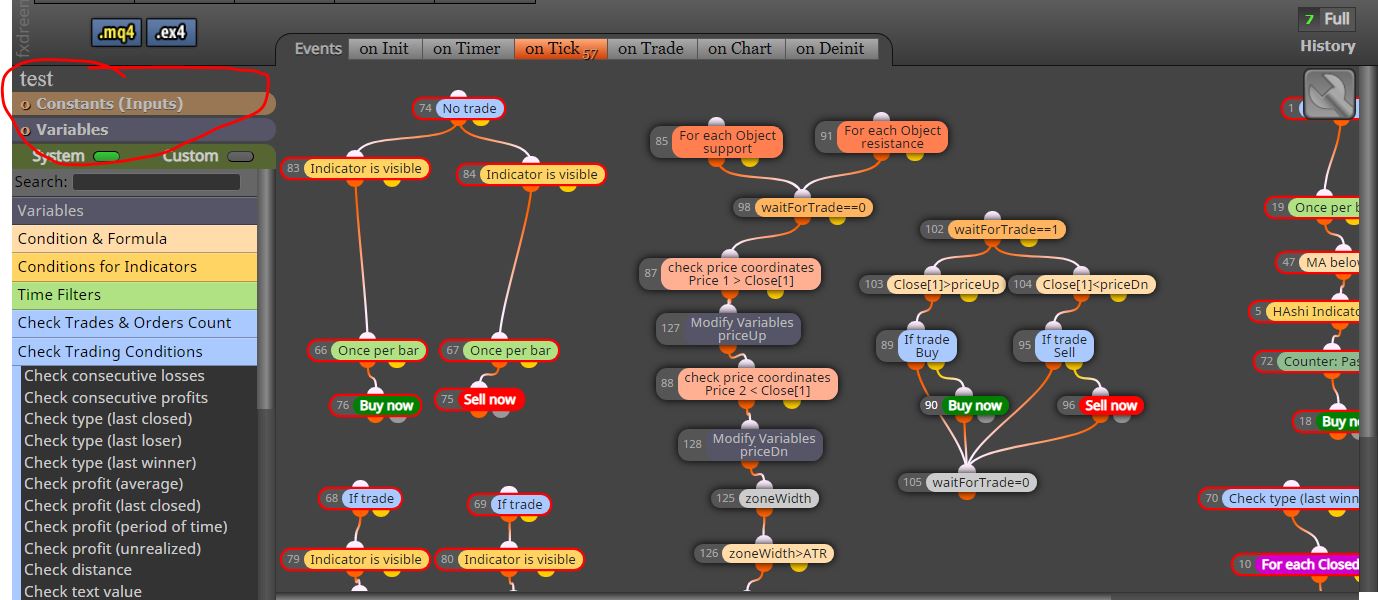Select Check profit (average) block
This screenshot has width=1378, height=600.
click(104, 484)
